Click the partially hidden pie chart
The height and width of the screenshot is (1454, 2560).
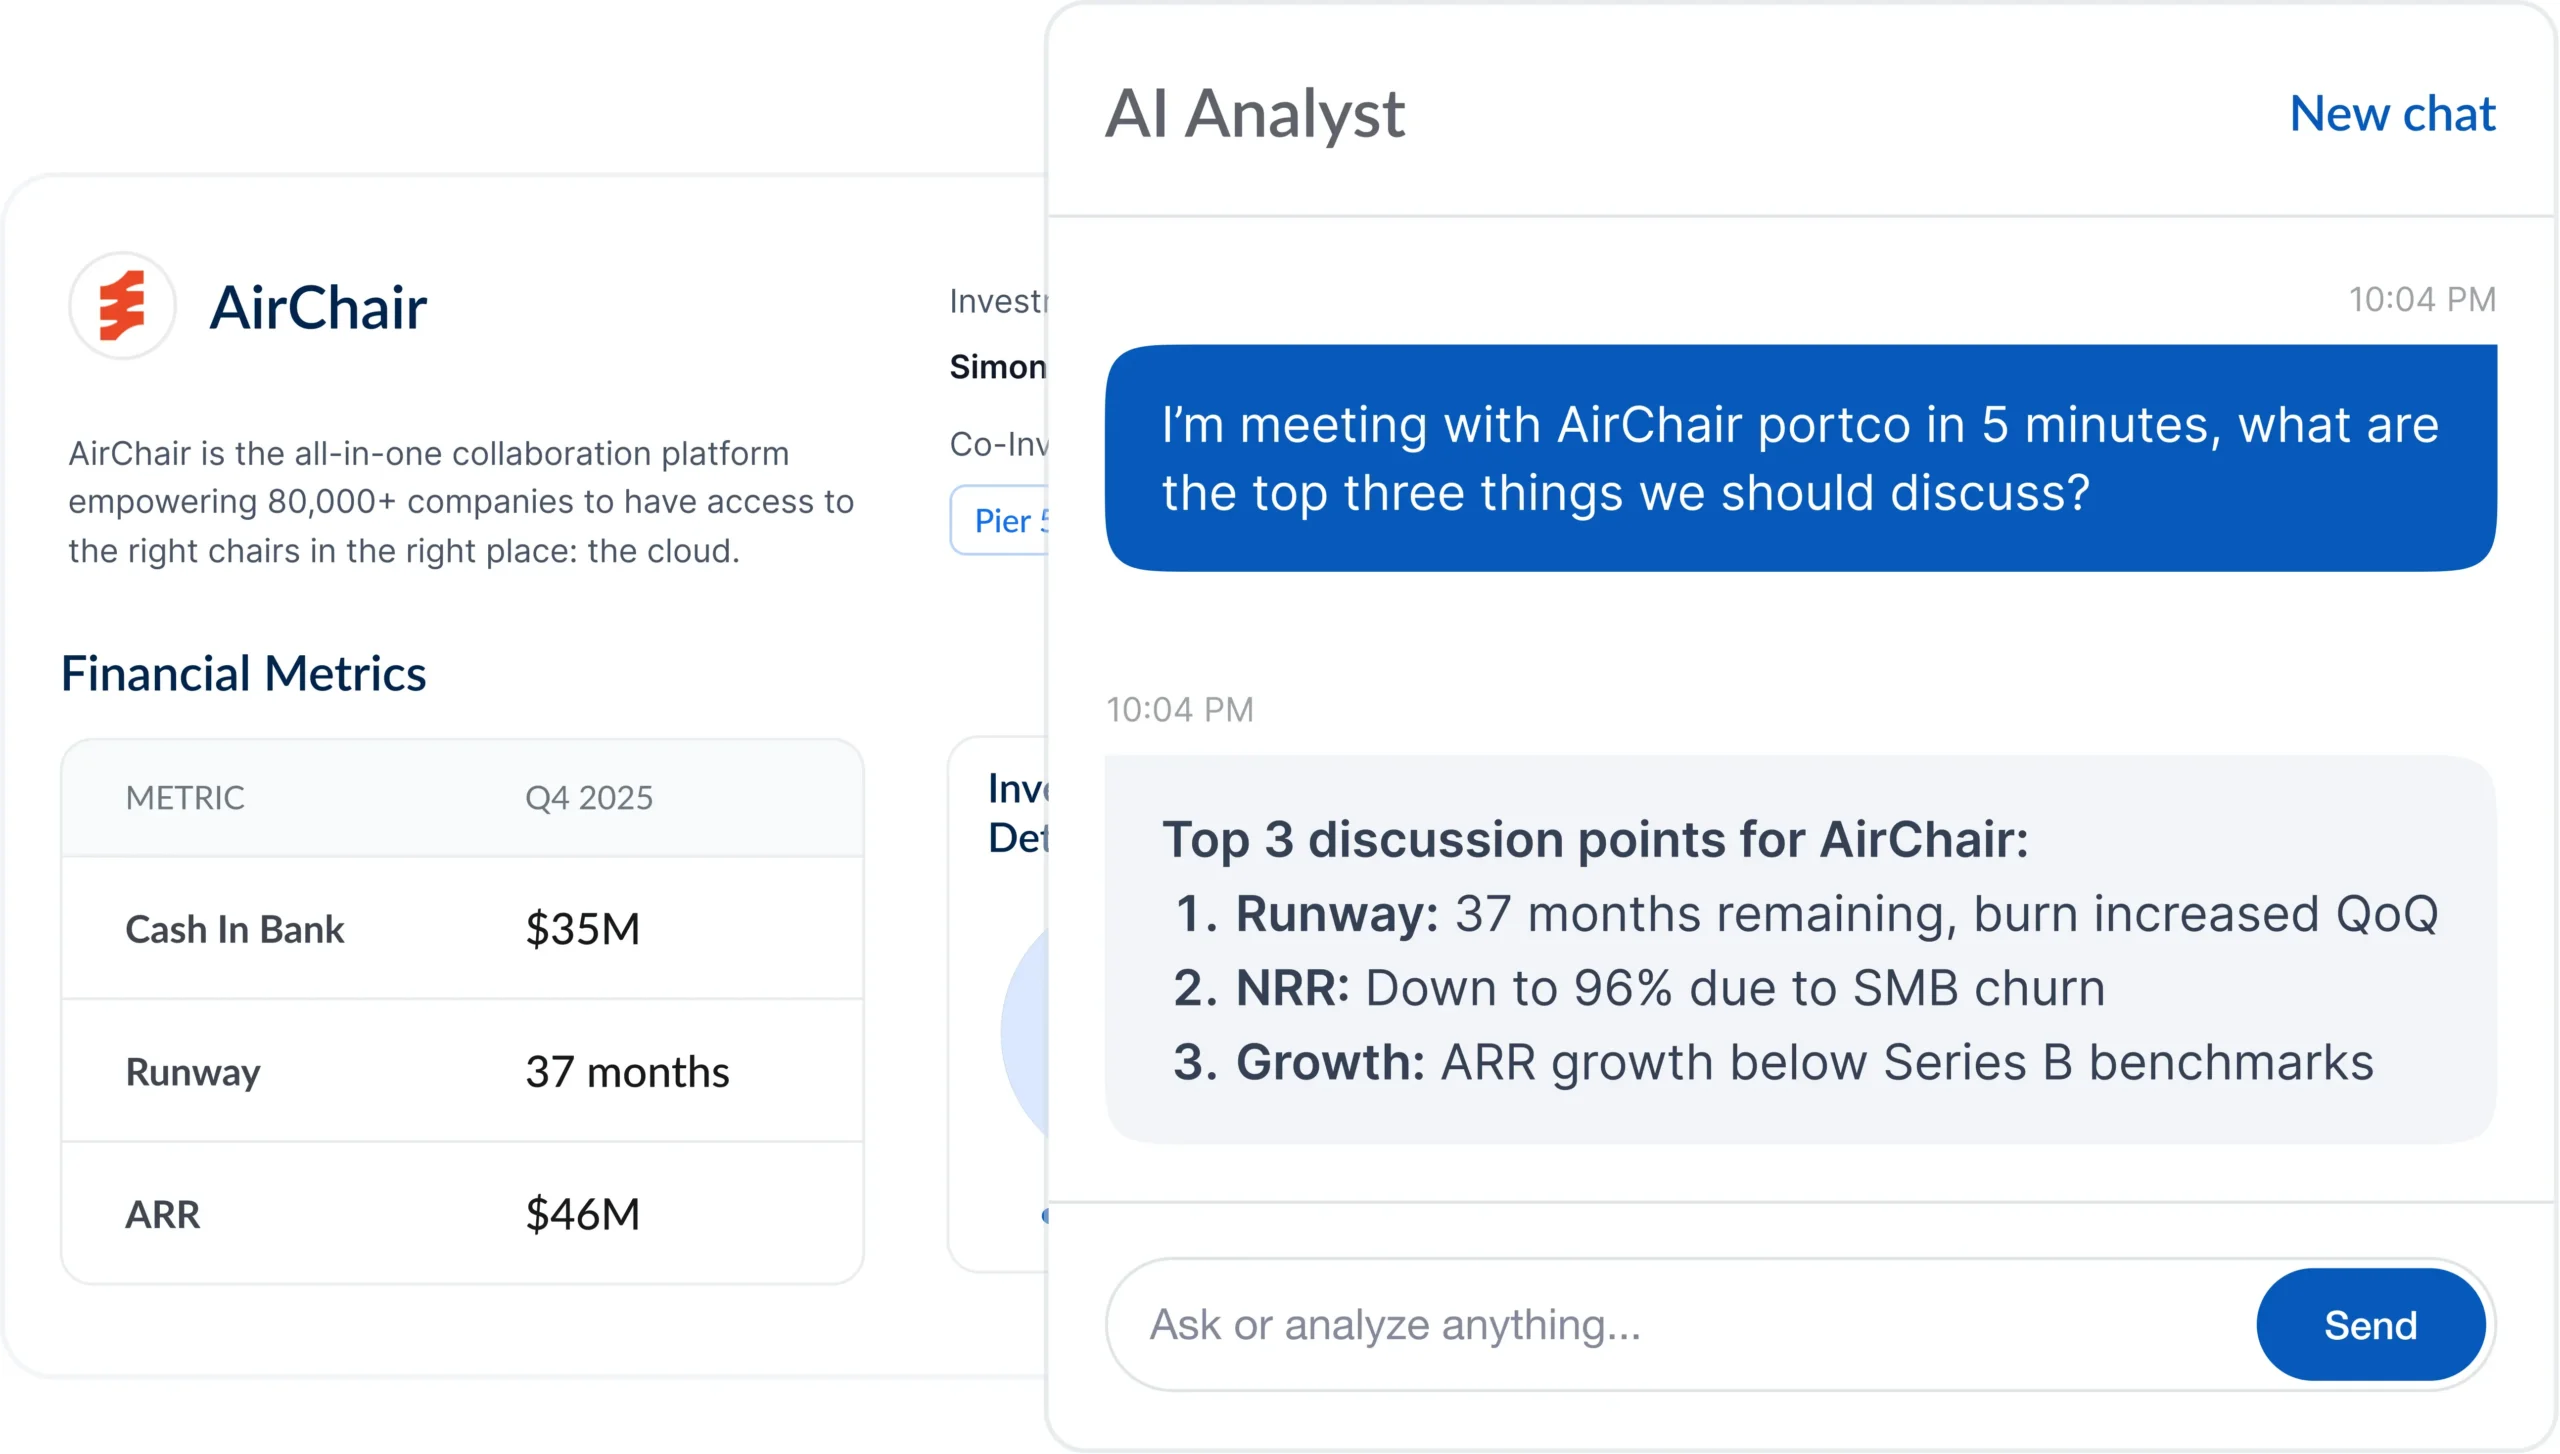click(1025, 1030)
